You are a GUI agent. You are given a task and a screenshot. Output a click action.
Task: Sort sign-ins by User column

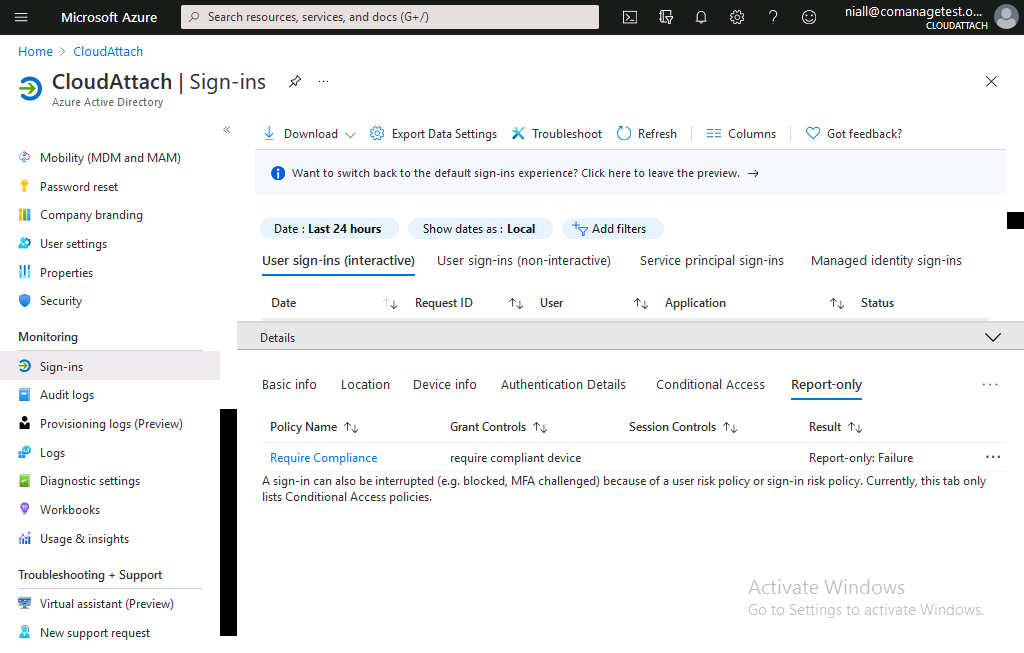(x=641, y=303)
